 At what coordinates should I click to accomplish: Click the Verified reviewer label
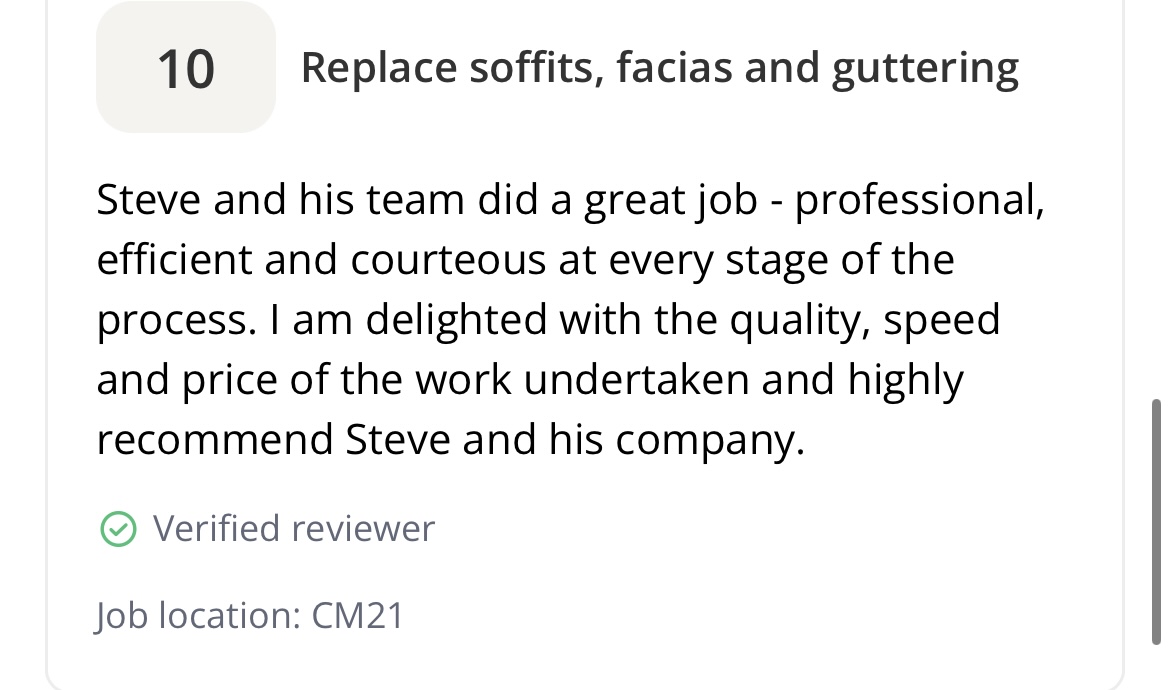click(293, 528)
